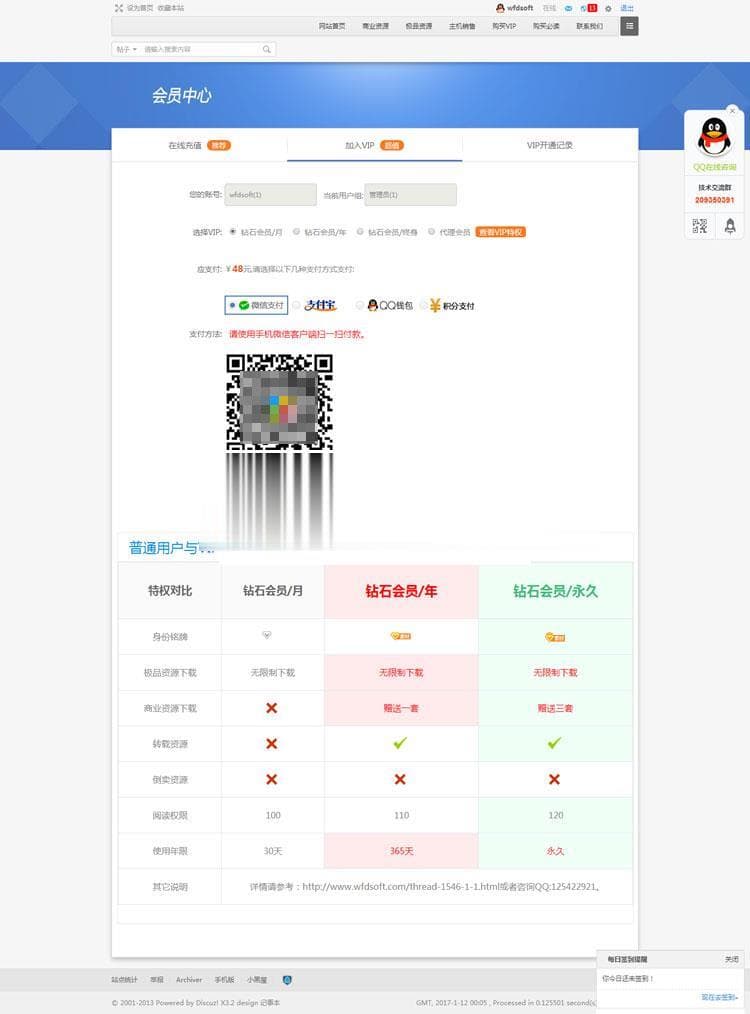Click the fullscreen icon at top-left

[x=118, y=8]
